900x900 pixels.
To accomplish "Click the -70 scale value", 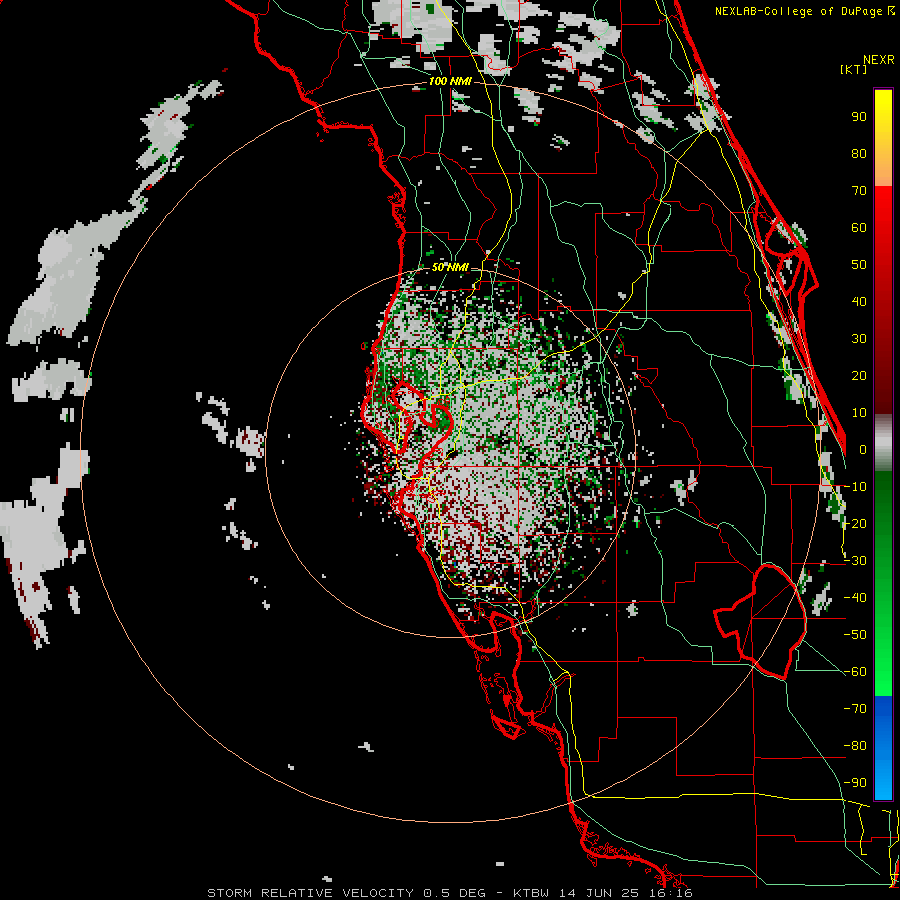I will coord(855,709).
